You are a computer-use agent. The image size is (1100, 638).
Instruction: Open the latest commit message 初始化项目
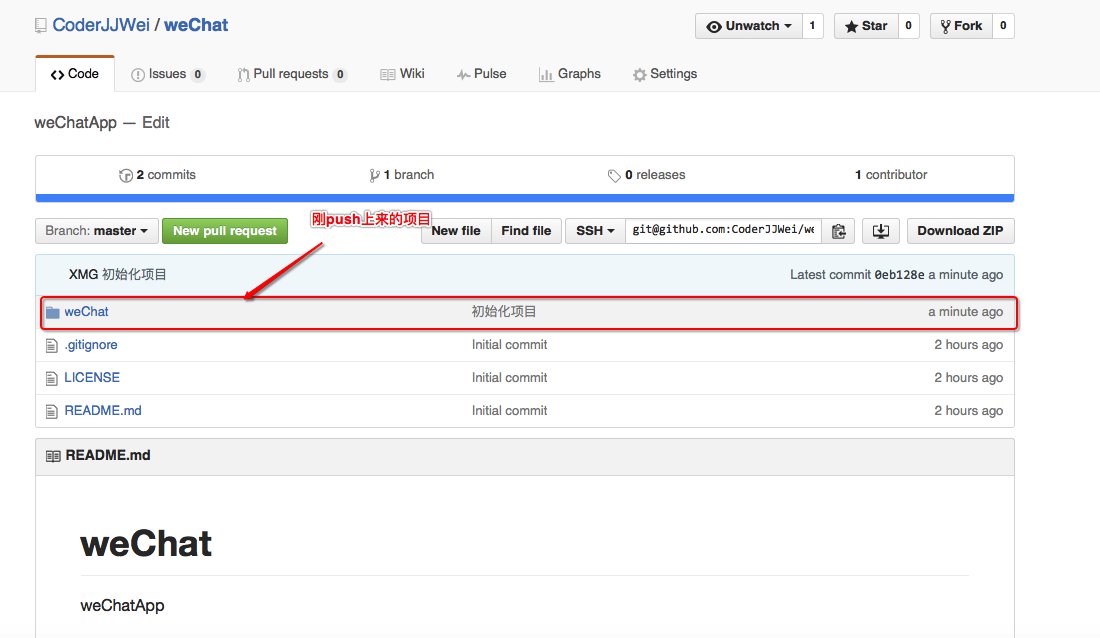[134, 274]
